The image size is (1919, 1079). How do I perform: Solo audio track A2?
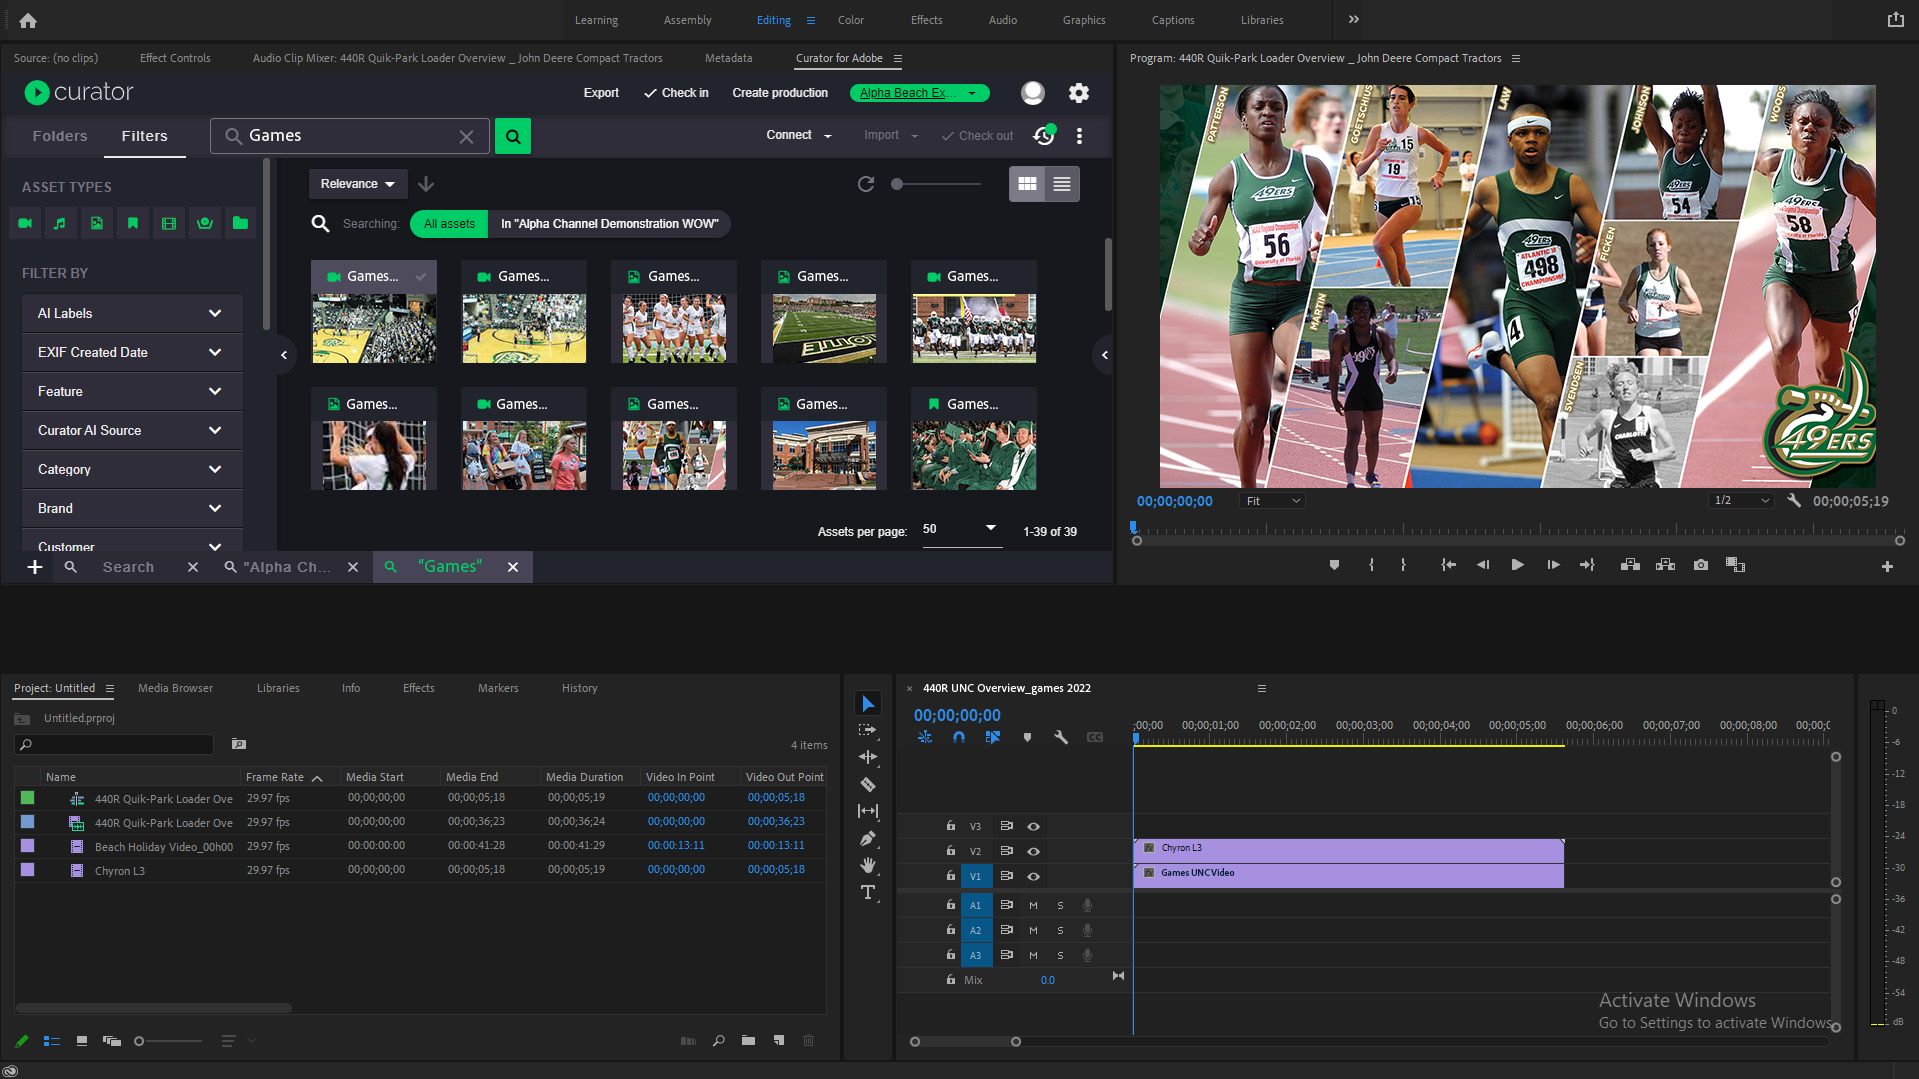pos(1060,930)
